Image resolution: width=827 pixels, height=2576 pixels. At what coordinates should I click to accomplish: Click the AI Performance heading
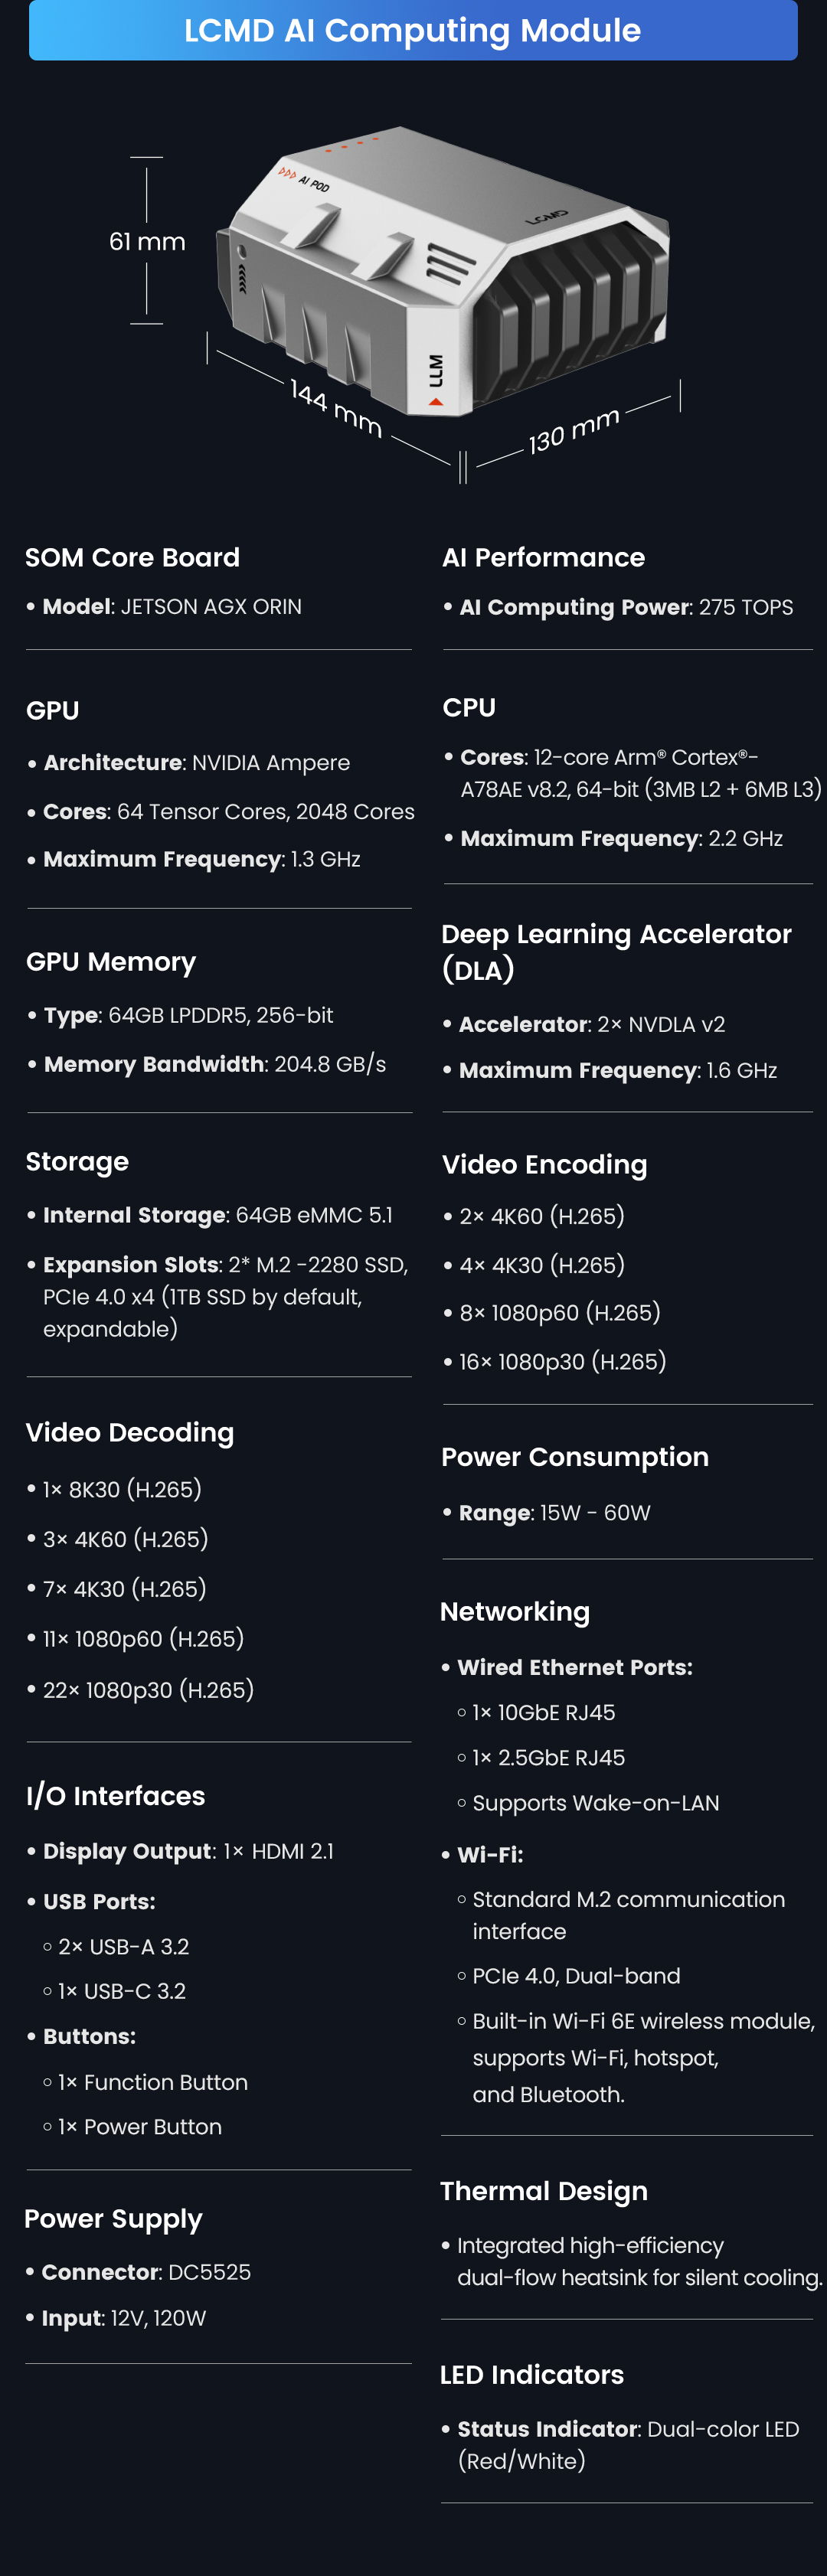pyautogui.click(x=543, y=558)
